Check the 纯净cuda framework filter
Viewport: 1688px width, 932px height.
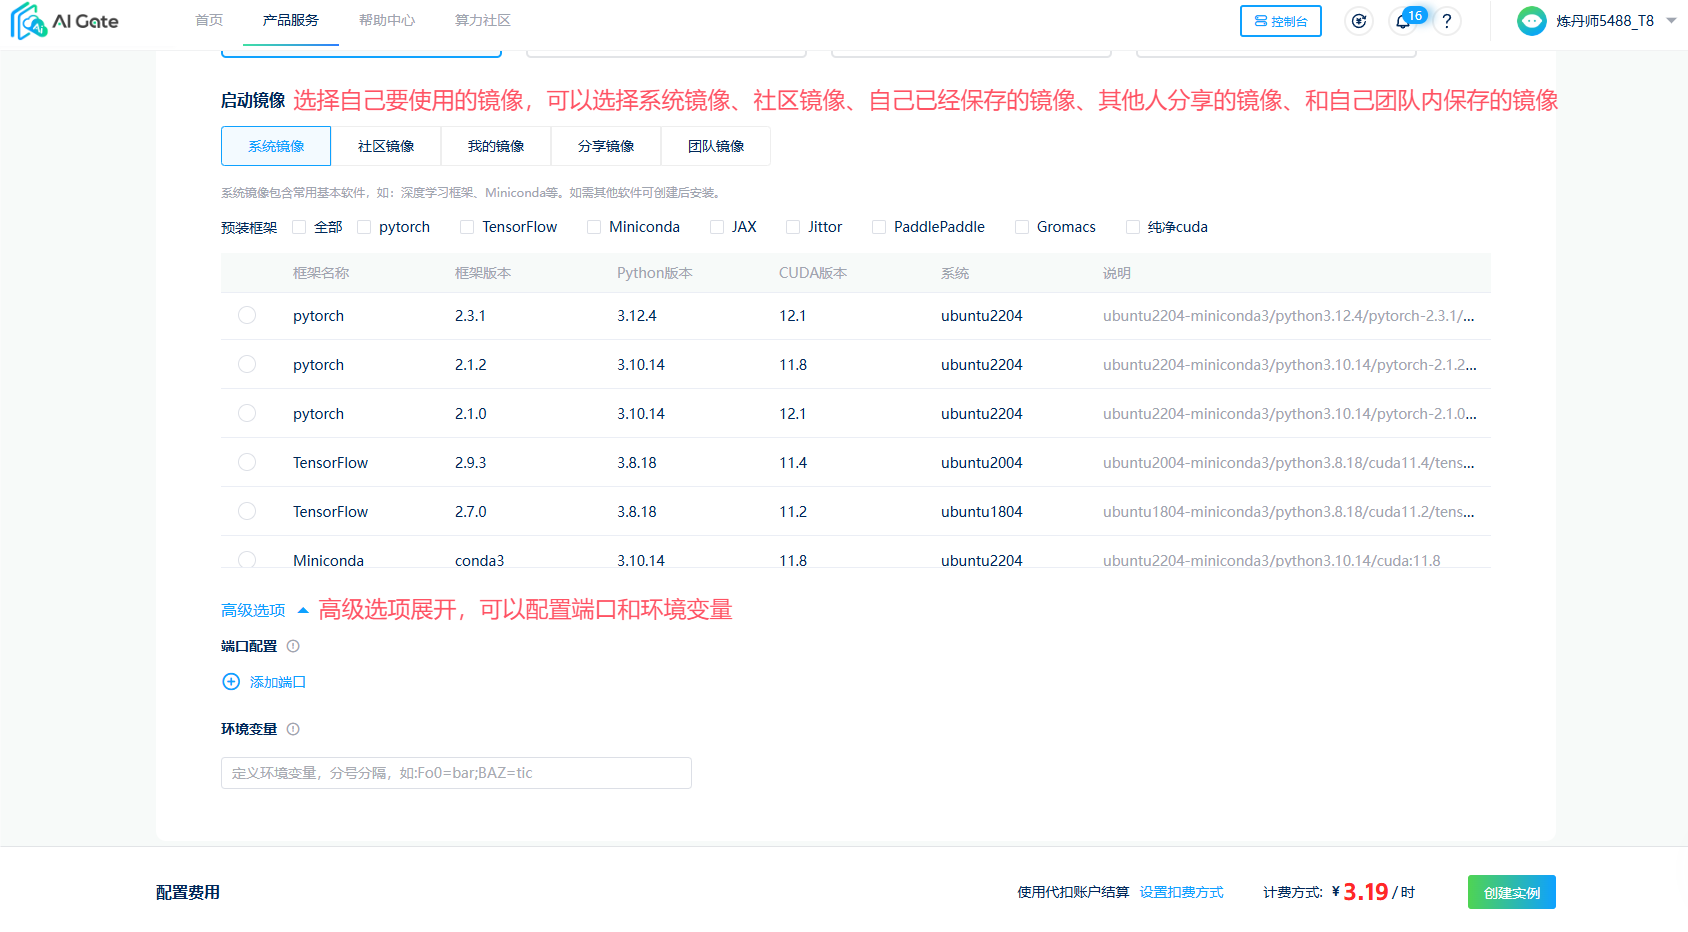coord(1133,227)
